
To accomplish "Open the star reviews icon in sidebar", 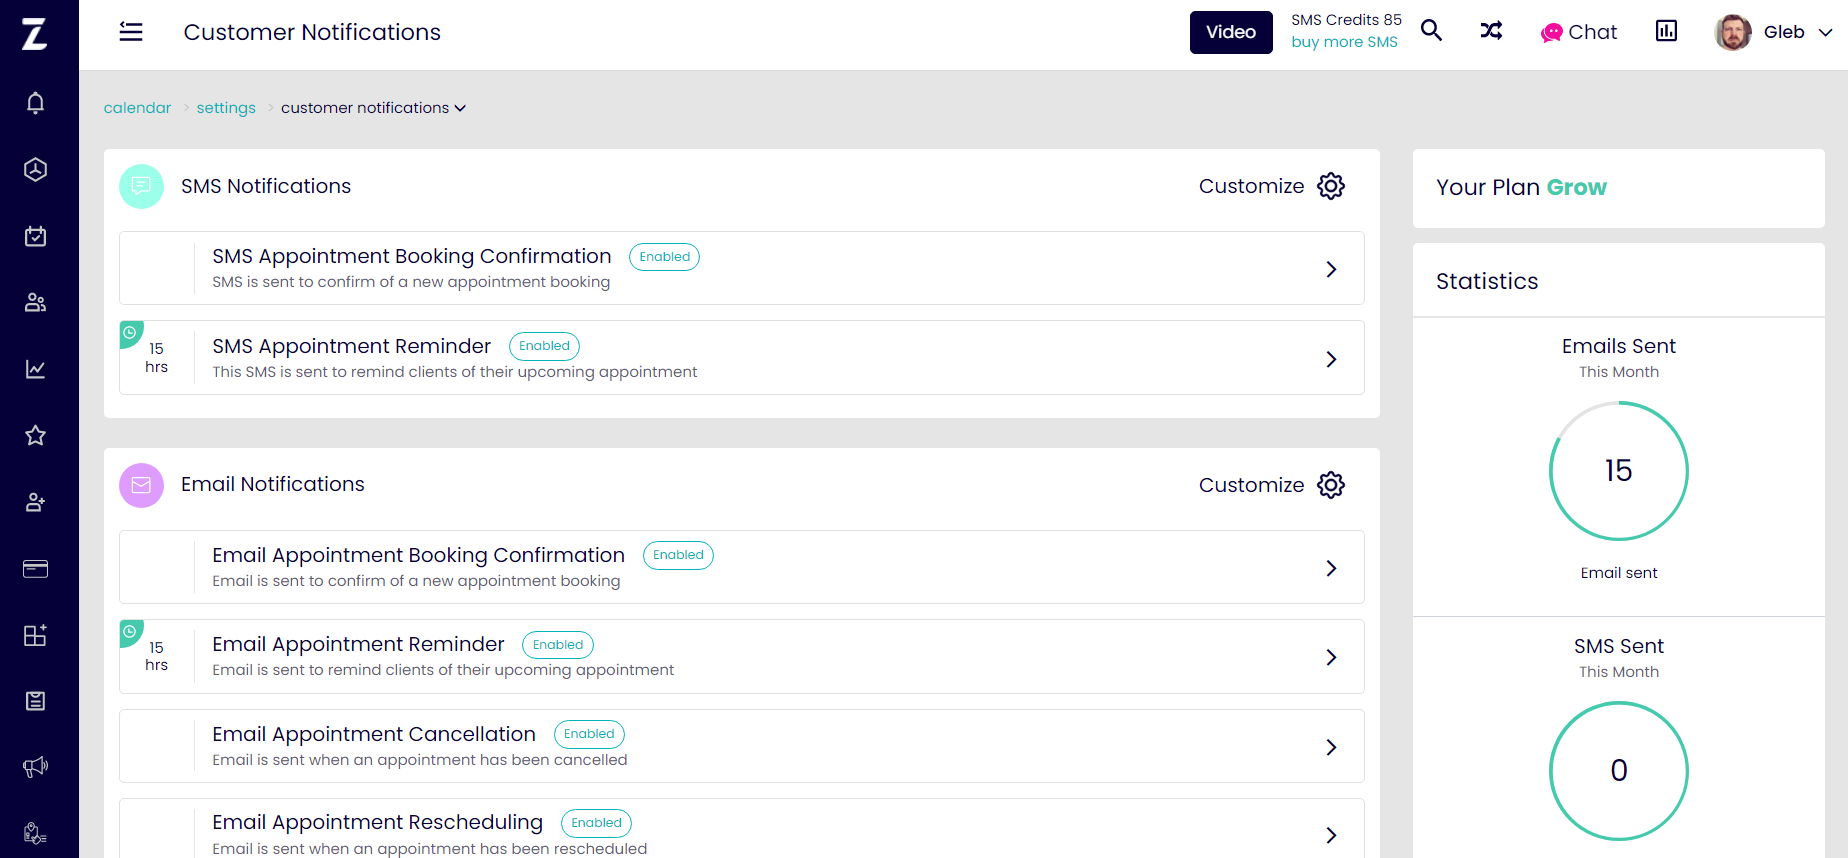I will click(35, 435).
